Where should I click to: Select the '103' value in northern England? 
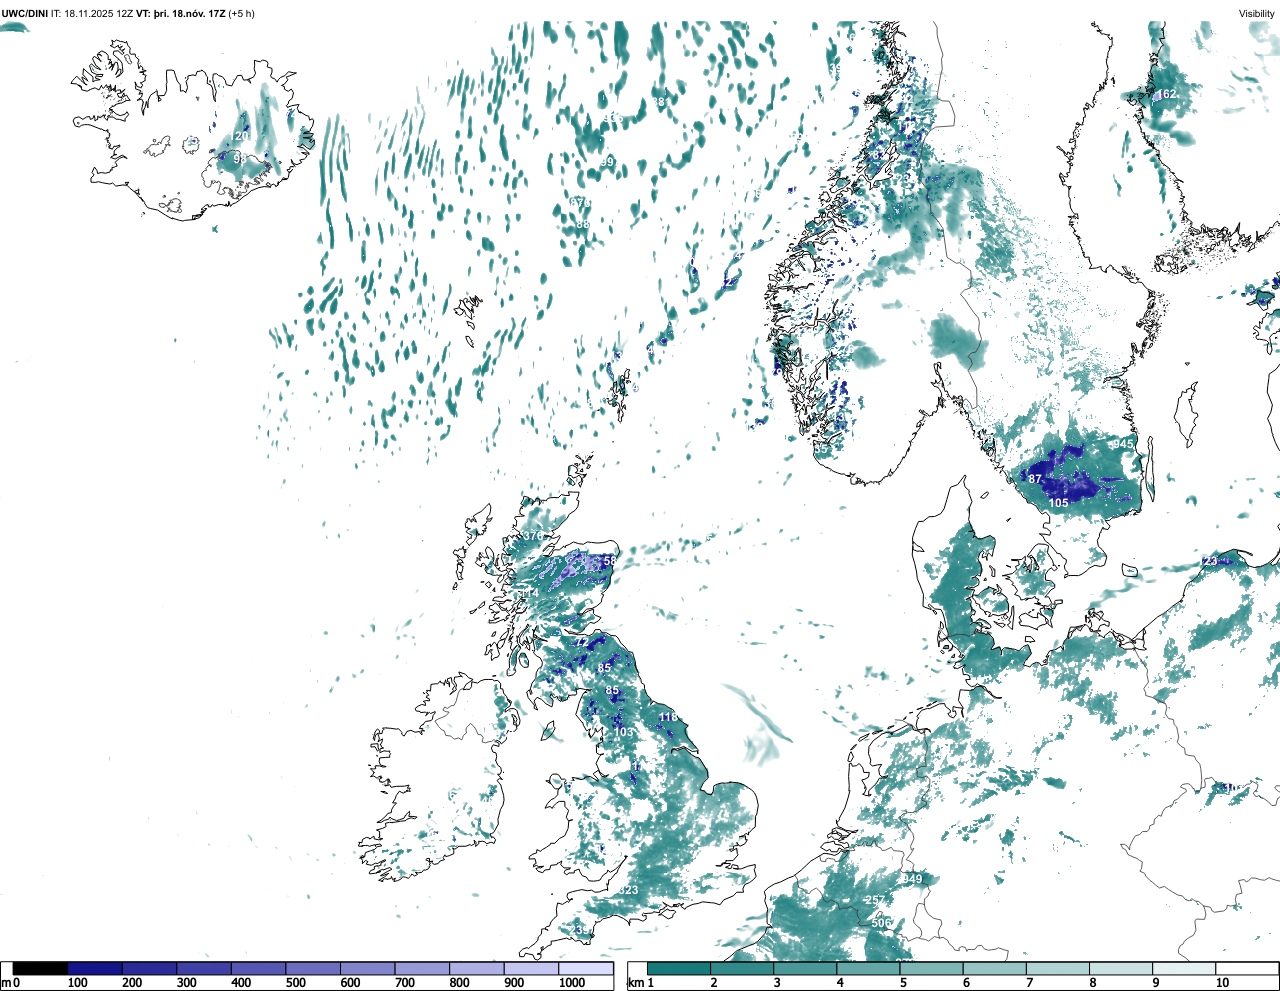[624, 733]
